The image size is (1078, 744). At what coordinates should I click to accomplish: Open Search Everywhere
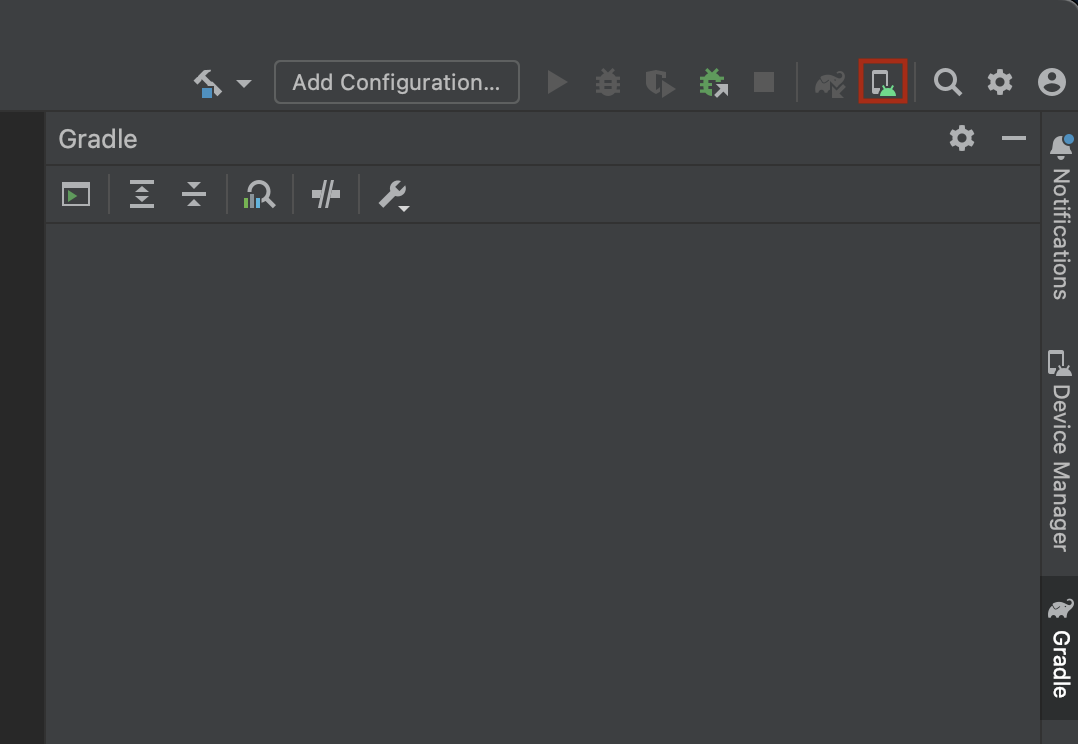tap(947, 82)
